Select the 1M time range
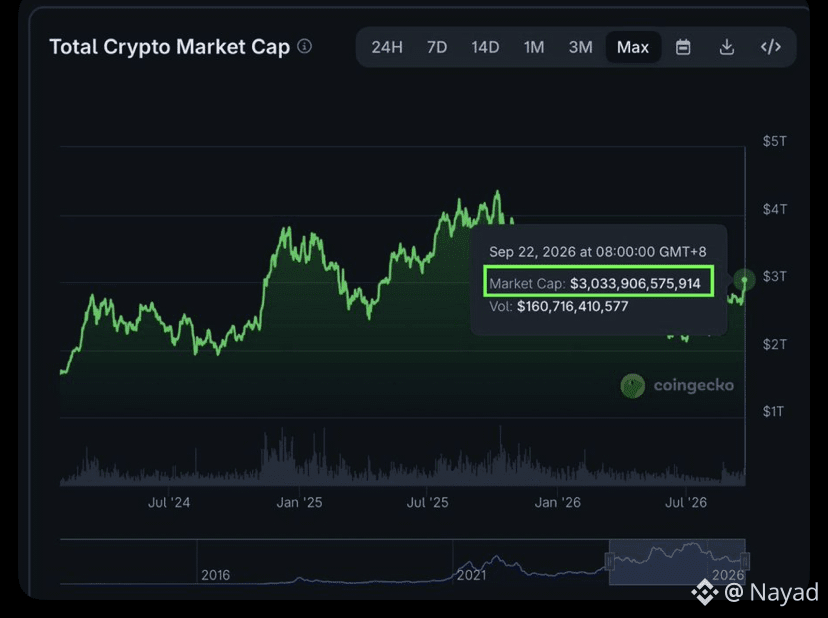 pyautogui.click(x=534, y=48)
